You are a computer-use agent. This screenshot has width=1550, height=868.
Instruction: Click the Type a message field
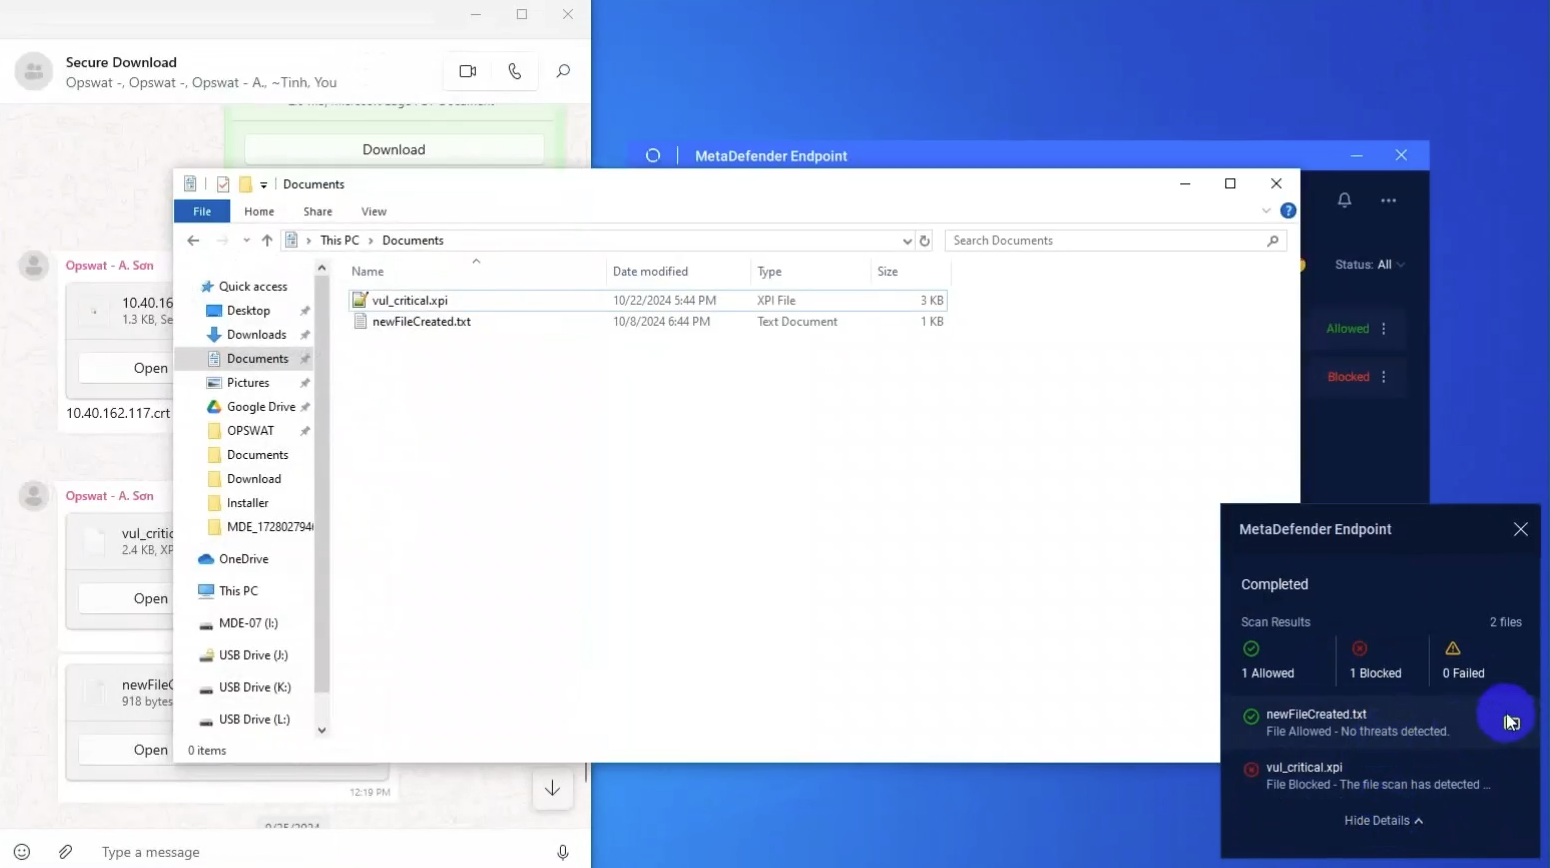[320, 852]
